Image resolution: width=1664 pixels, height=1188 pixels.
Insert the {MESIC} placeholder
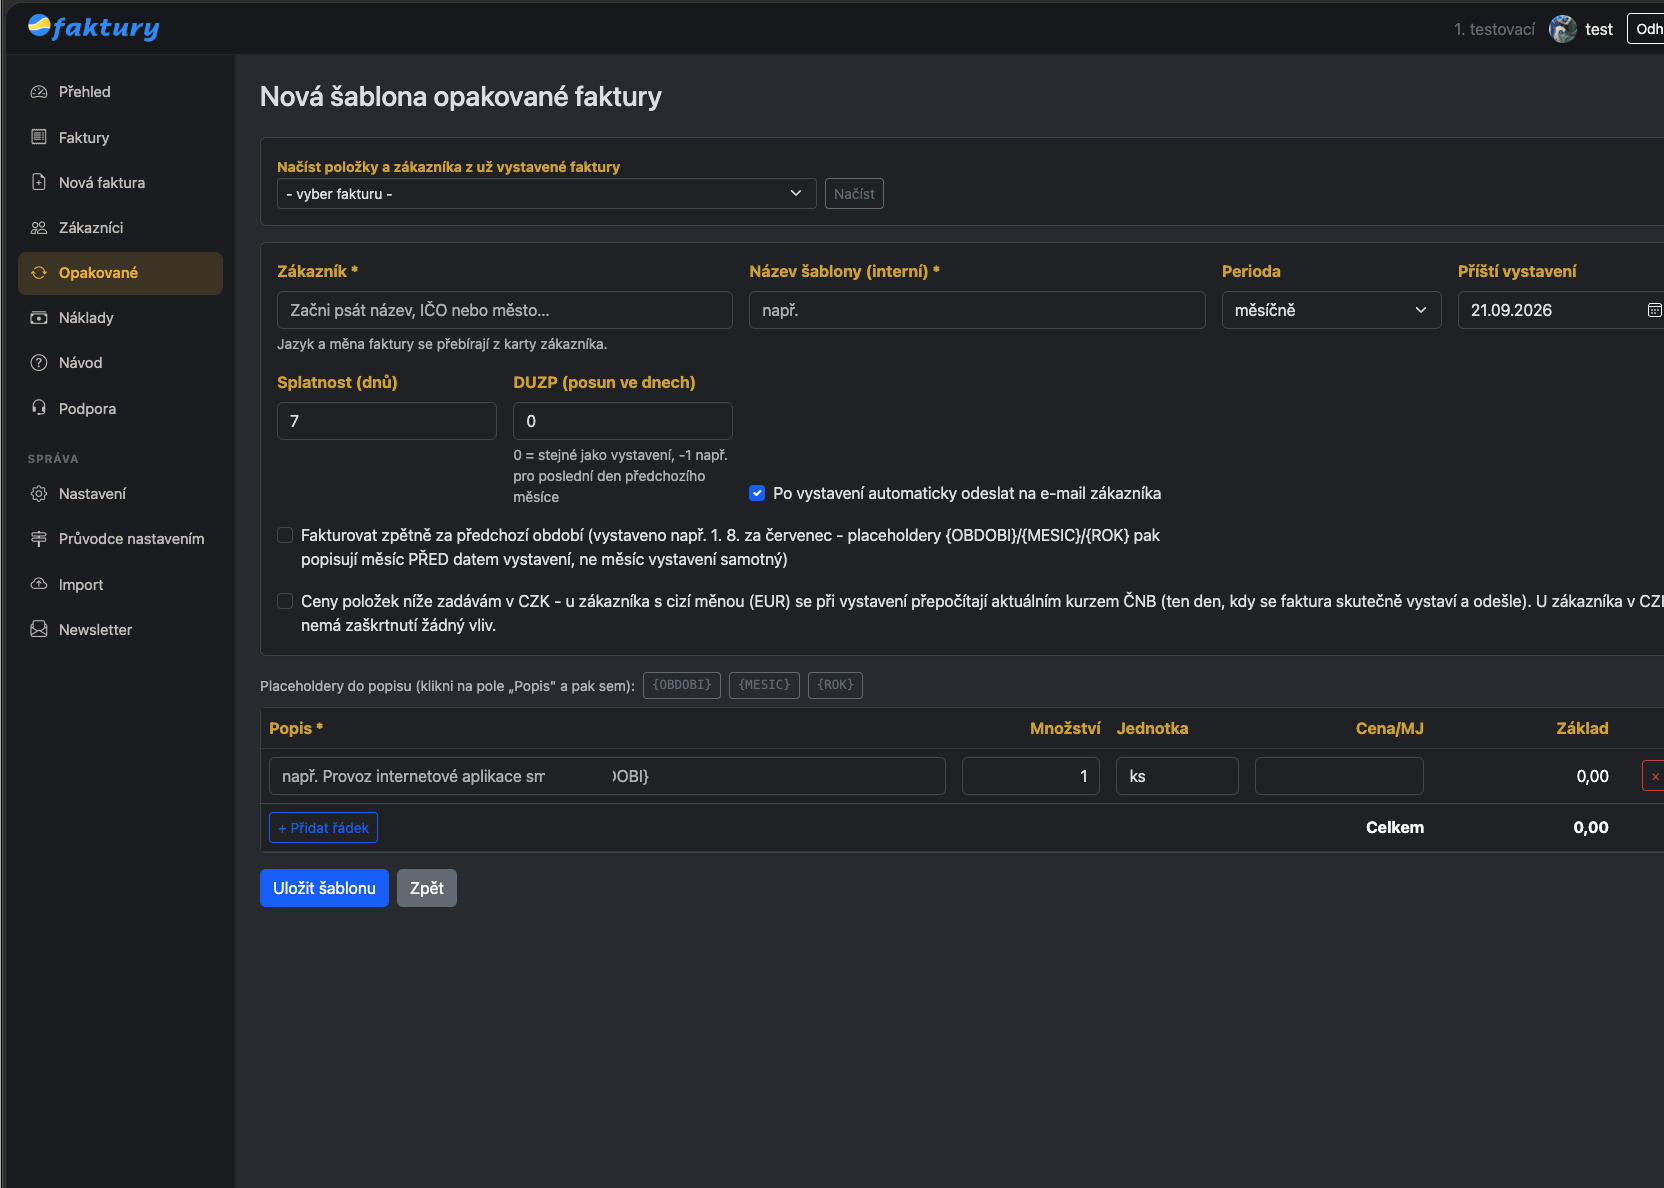pyautogui.click(x=764, y=685)
